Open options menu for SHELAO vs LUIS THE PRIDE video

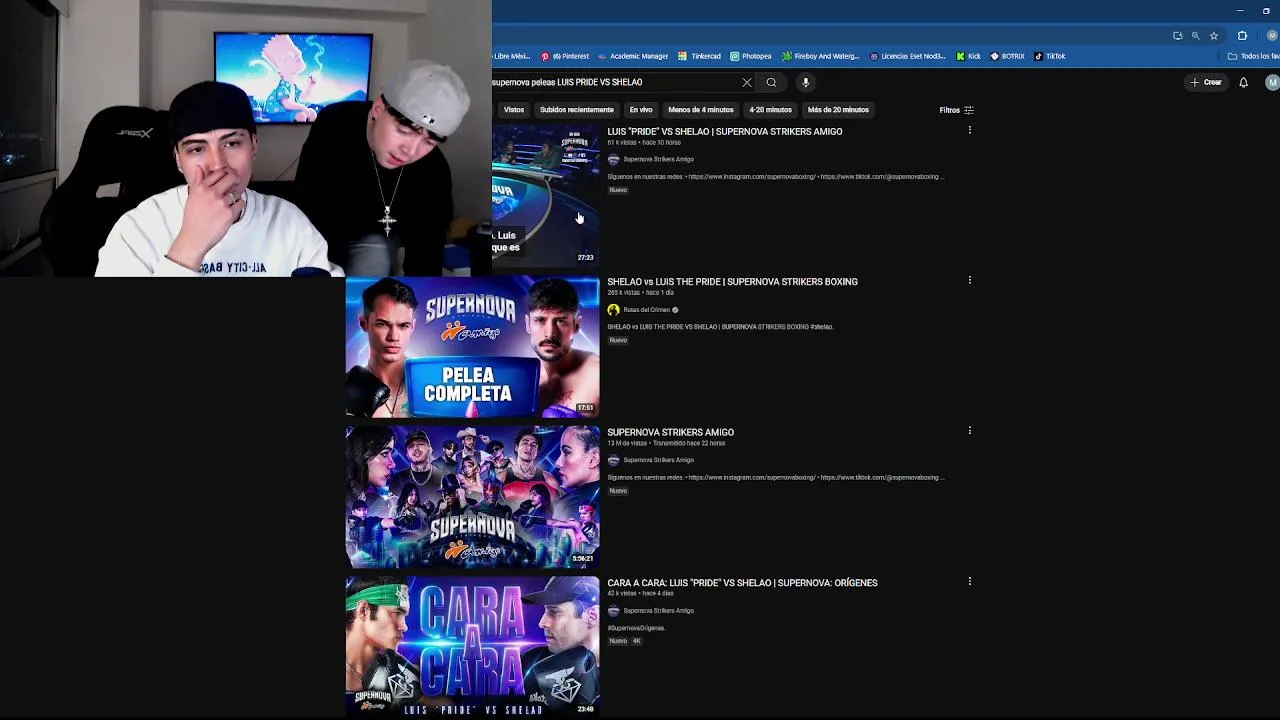click(x=969, y=280)
